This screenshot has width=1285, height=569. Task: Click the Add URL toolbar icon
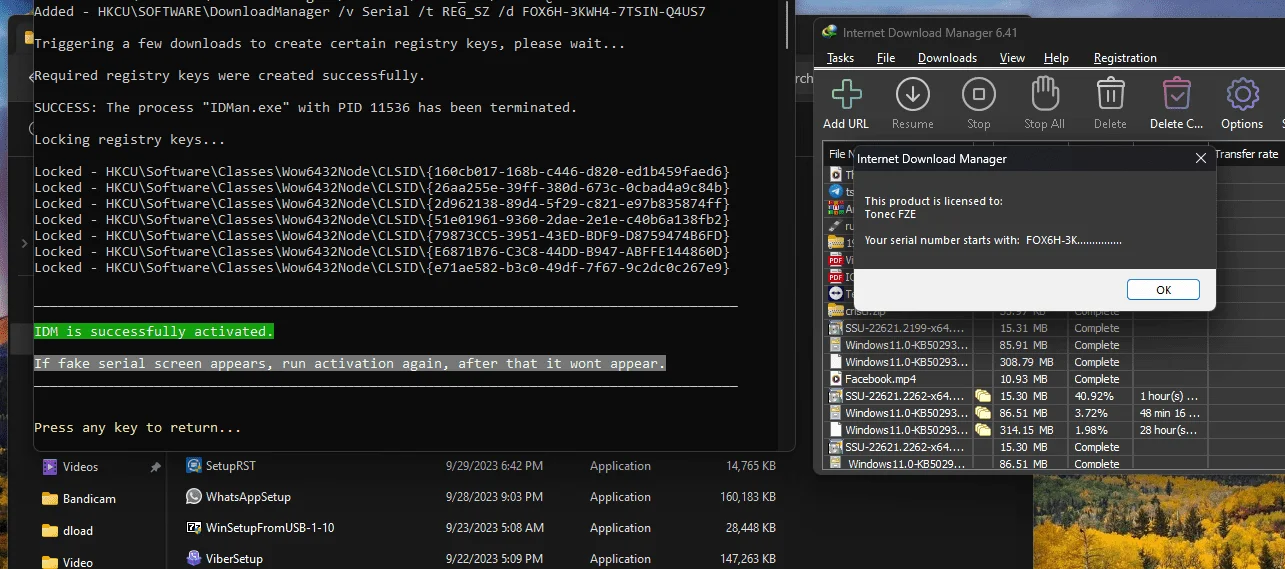point(847,95)
